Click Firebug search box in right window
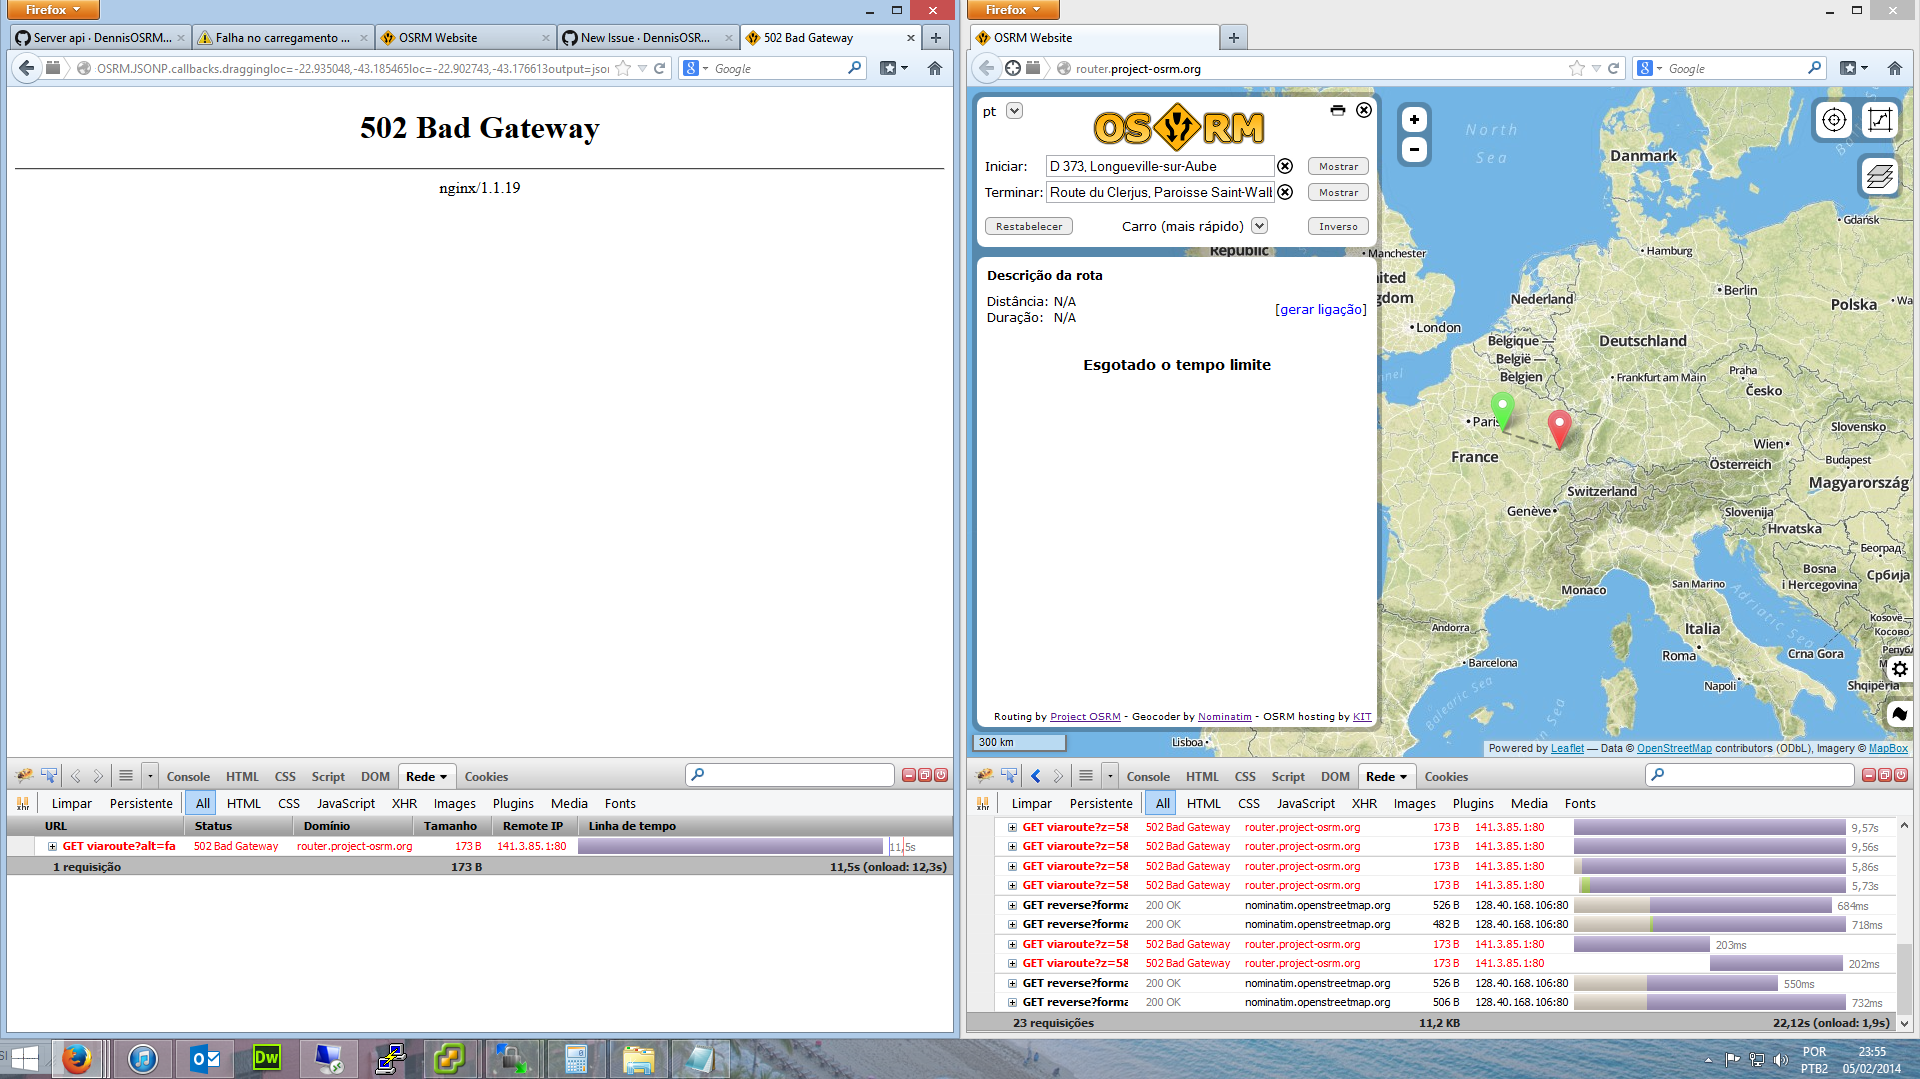Screen dimensions: 1920x1079 tap(1749, 775)
